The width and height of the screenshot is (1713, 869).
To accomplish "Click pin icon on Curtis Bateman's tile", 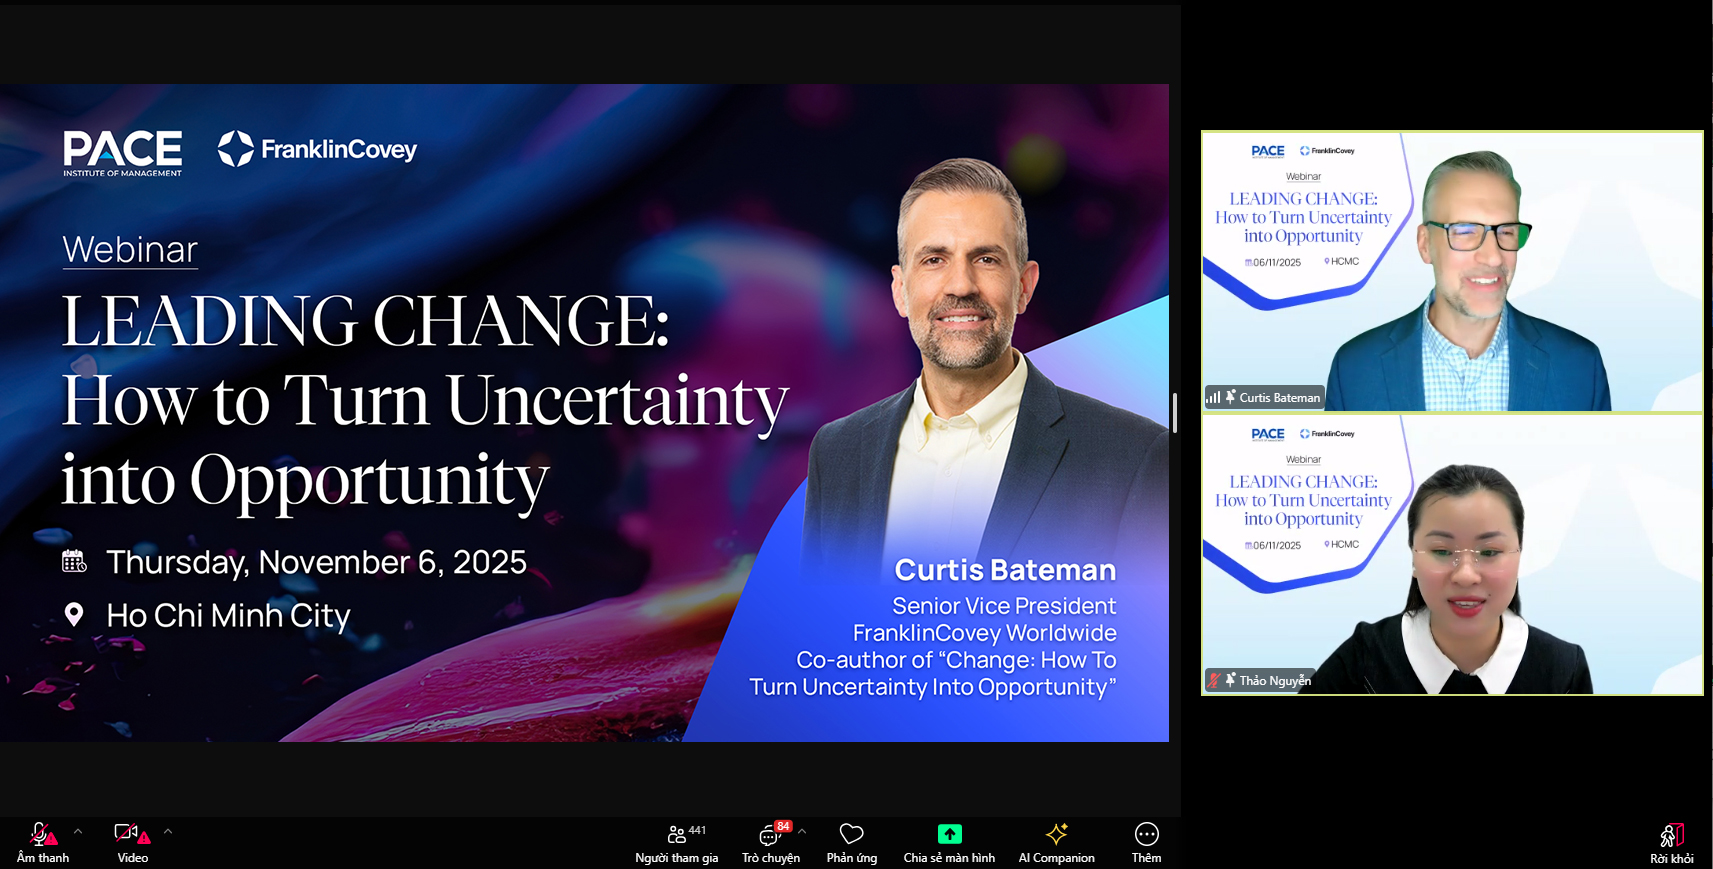I will point(1231,396).
